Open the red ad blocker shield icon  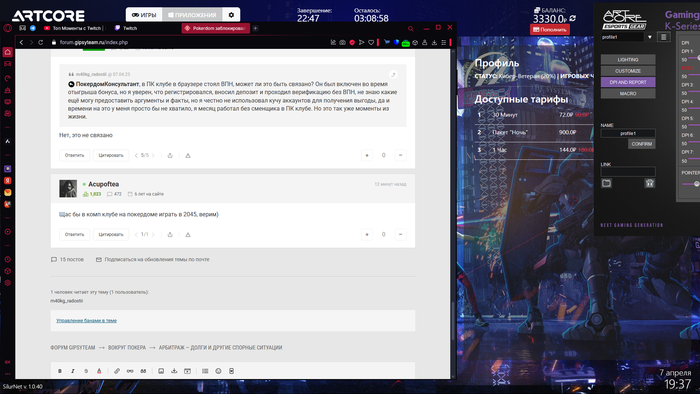[x=352, y=42]
